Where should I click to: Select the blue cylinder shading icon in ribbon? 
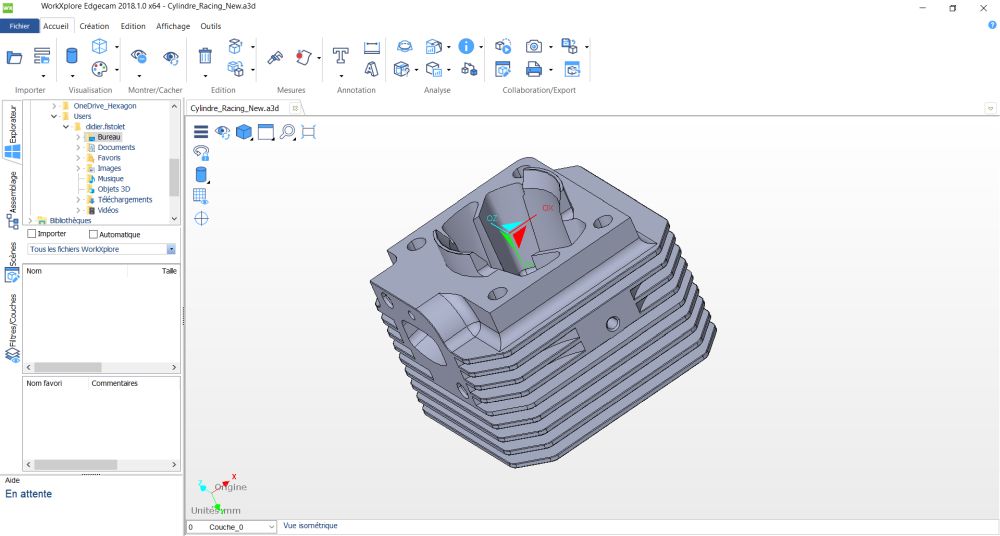72,56
